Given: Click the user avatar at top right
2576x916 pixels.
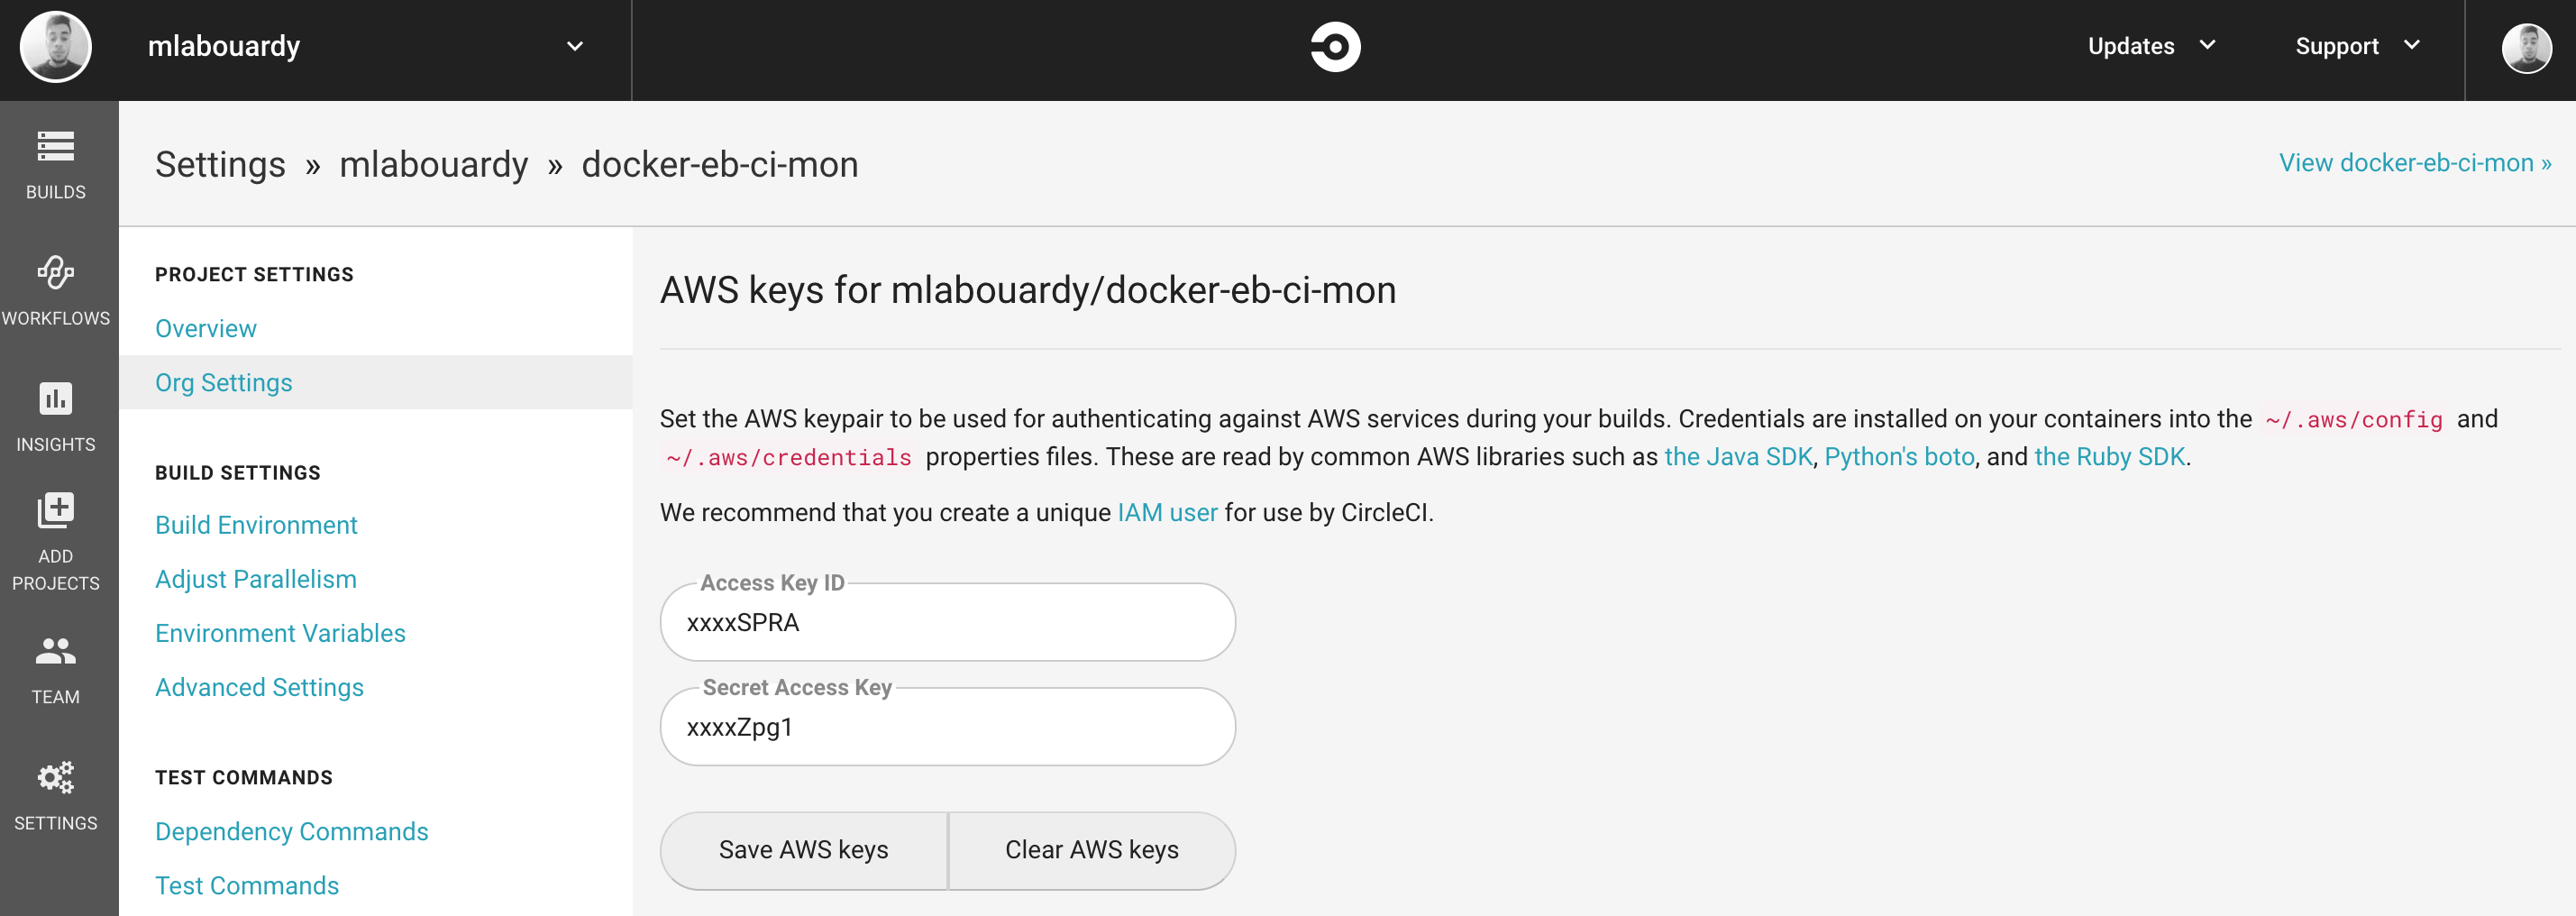Looking at the screenshot, I should (2526, 48).
